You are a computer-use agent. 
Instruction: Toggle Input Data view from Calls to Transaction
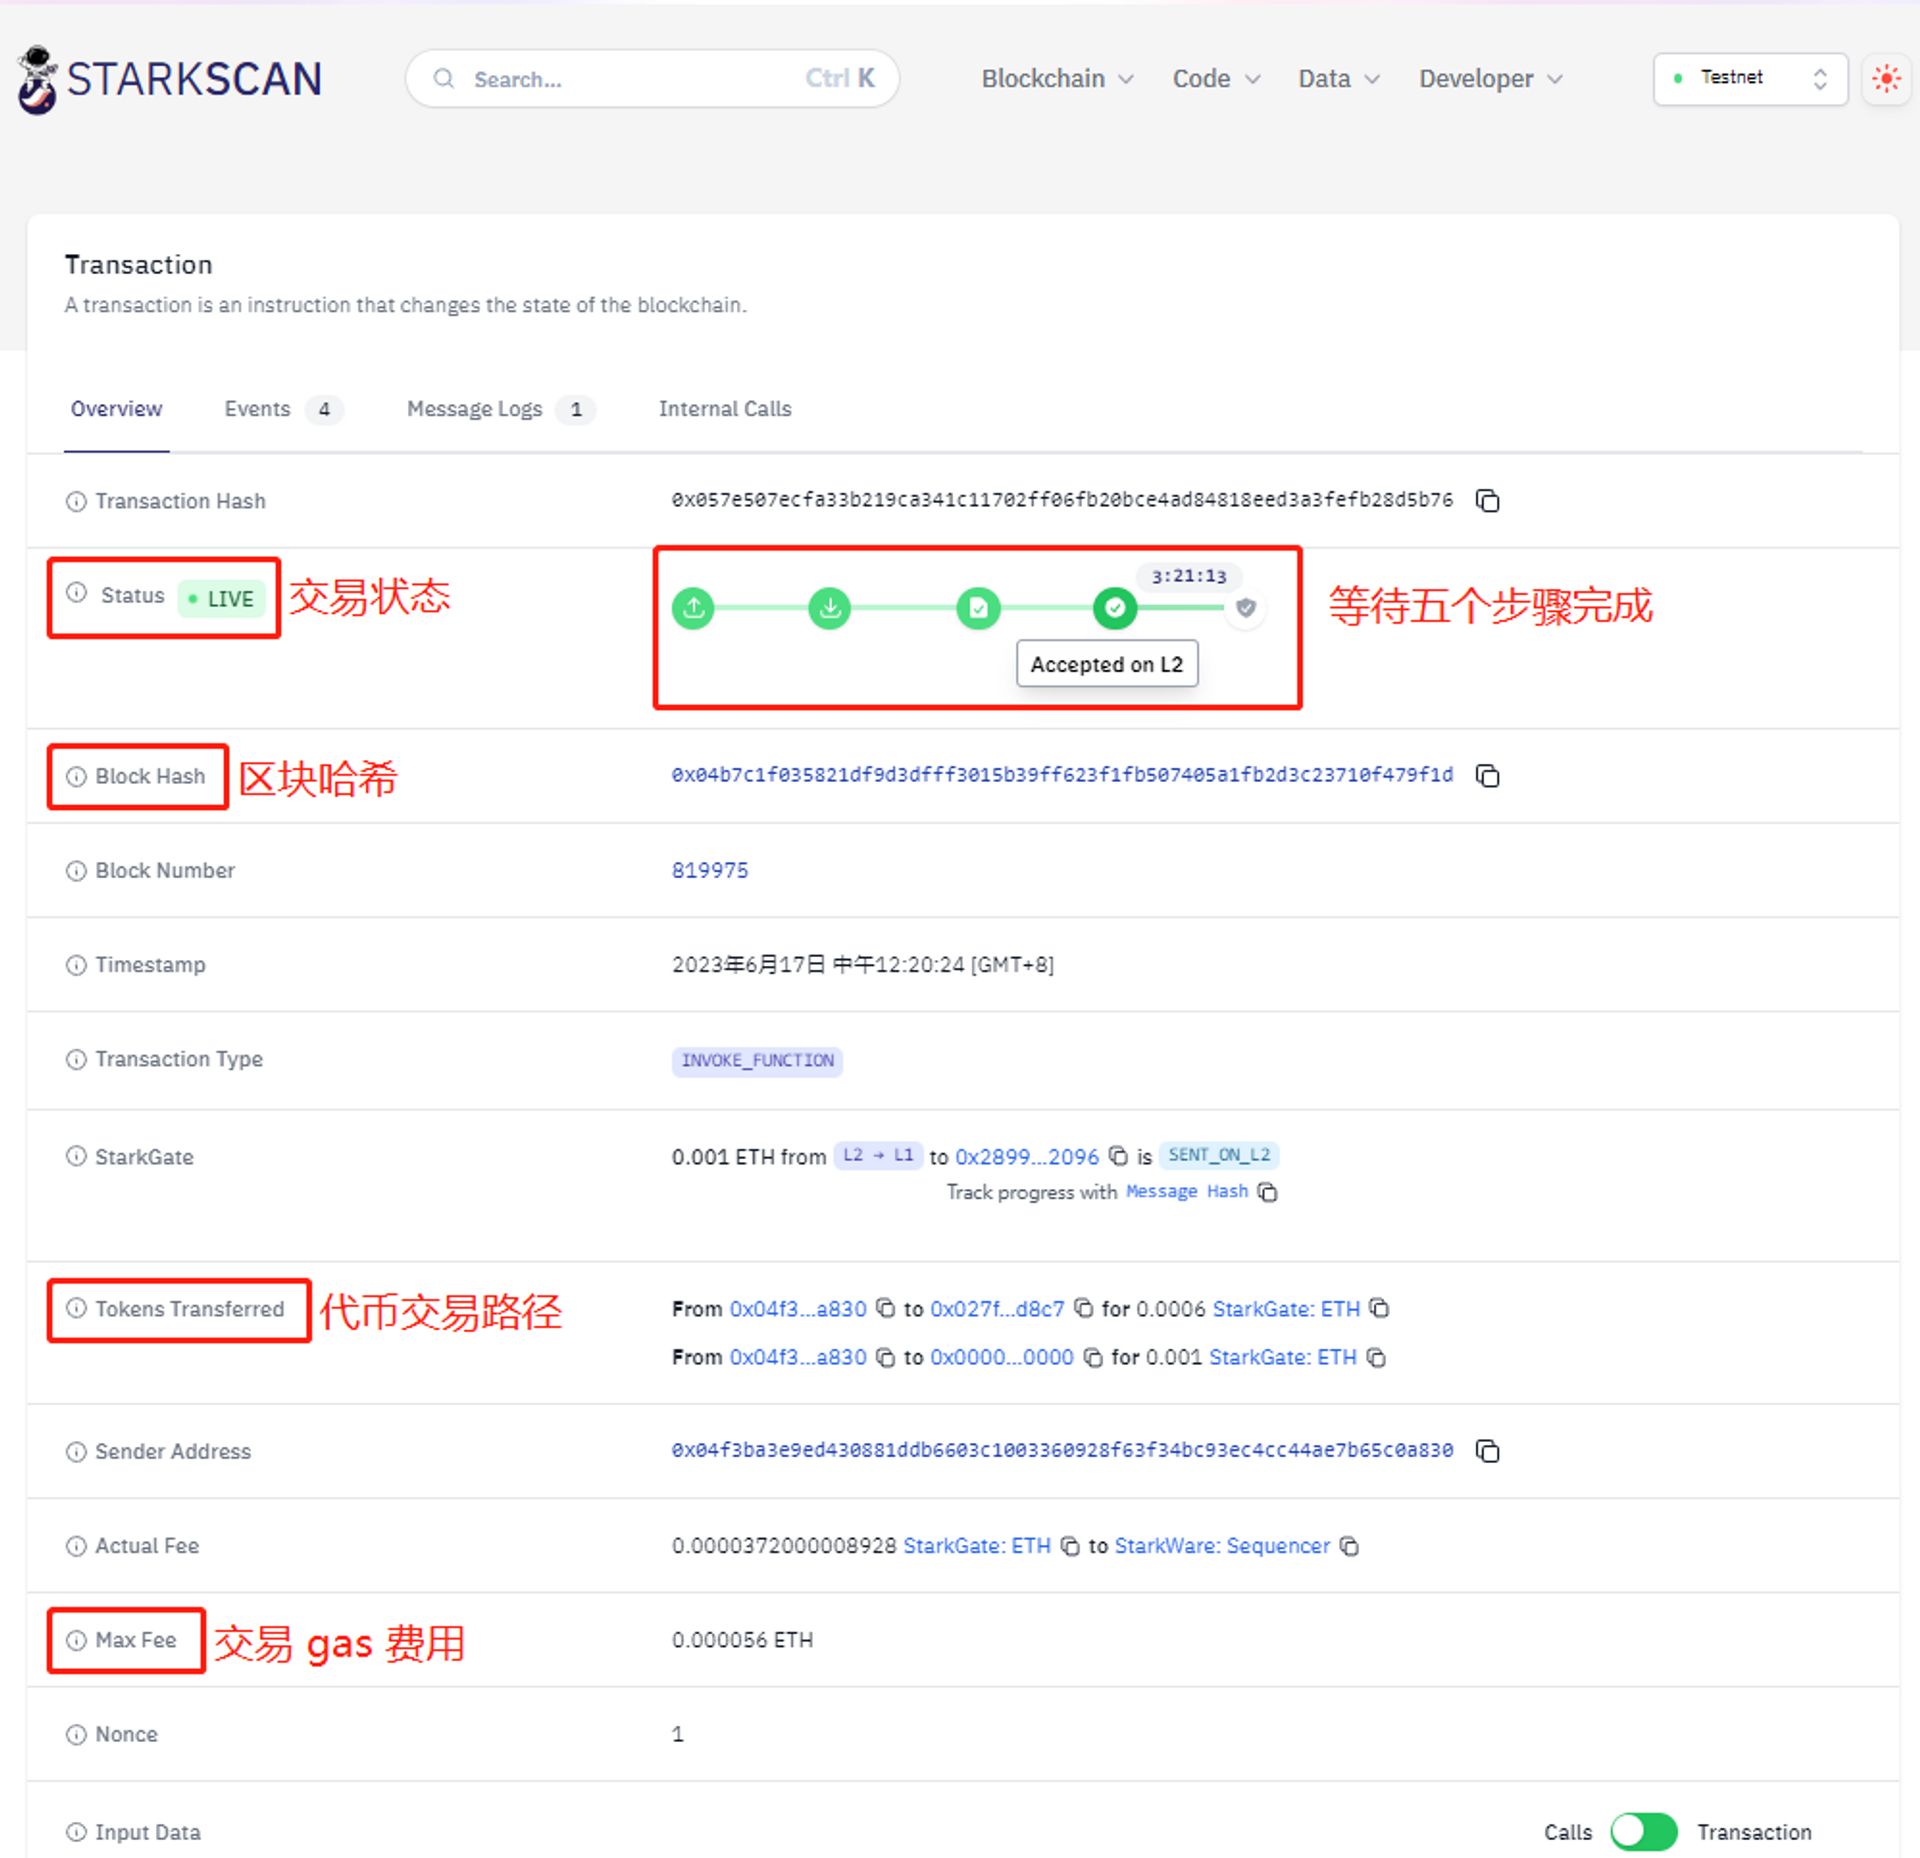coord(1643,1831)
